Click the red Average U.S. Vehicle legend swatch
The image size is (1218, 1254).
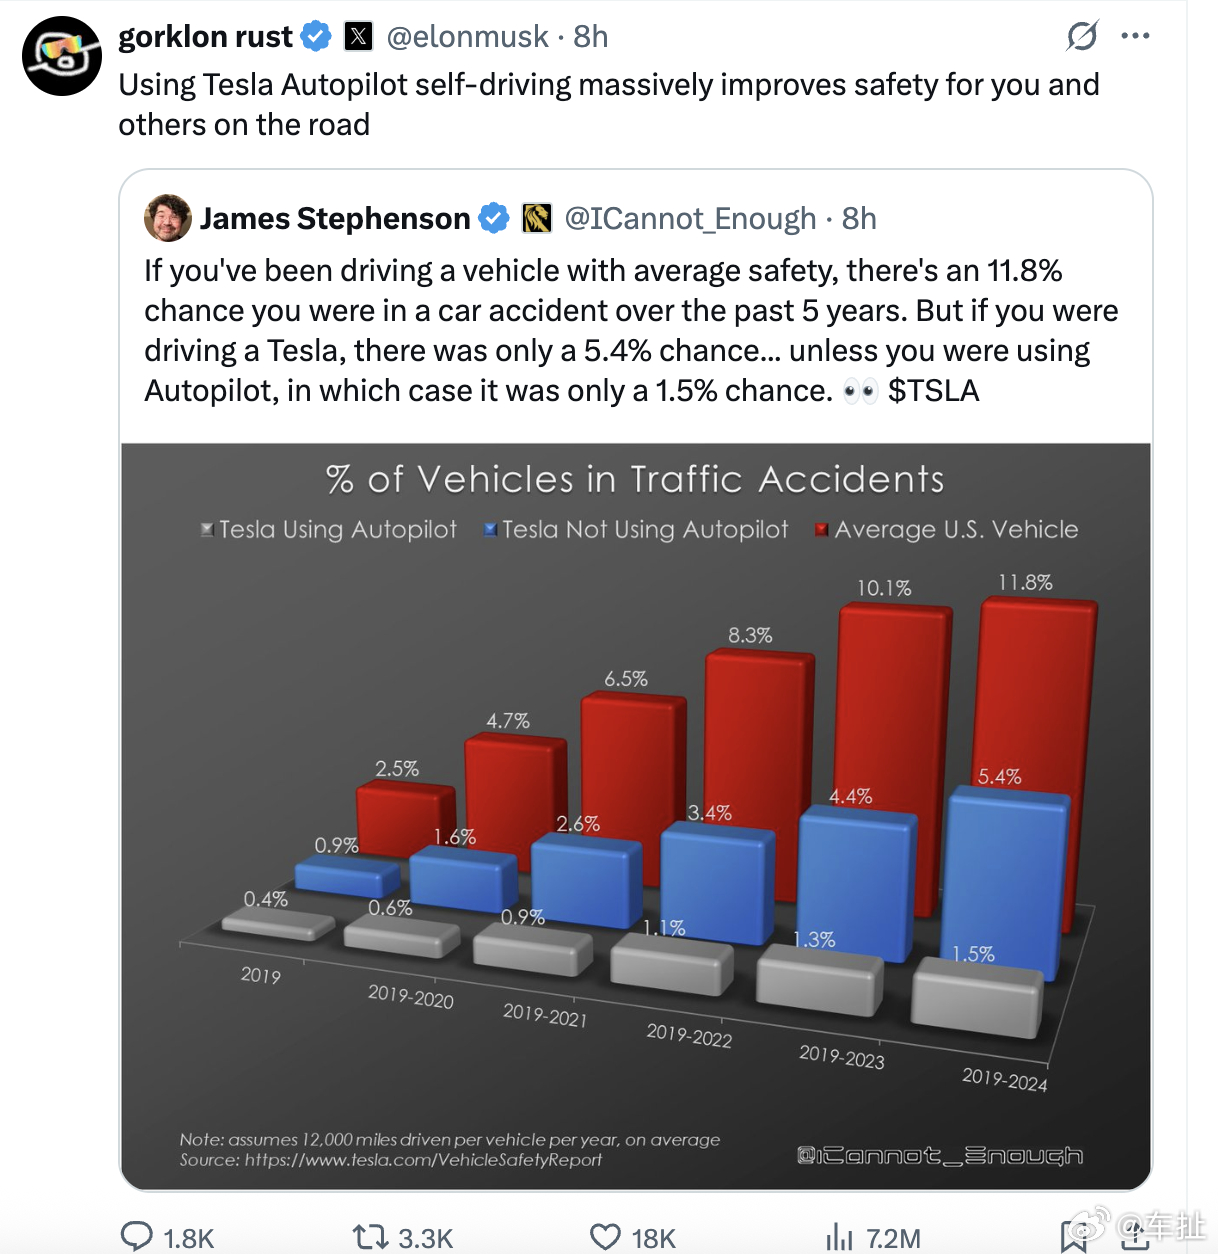[x=821, y=530]
